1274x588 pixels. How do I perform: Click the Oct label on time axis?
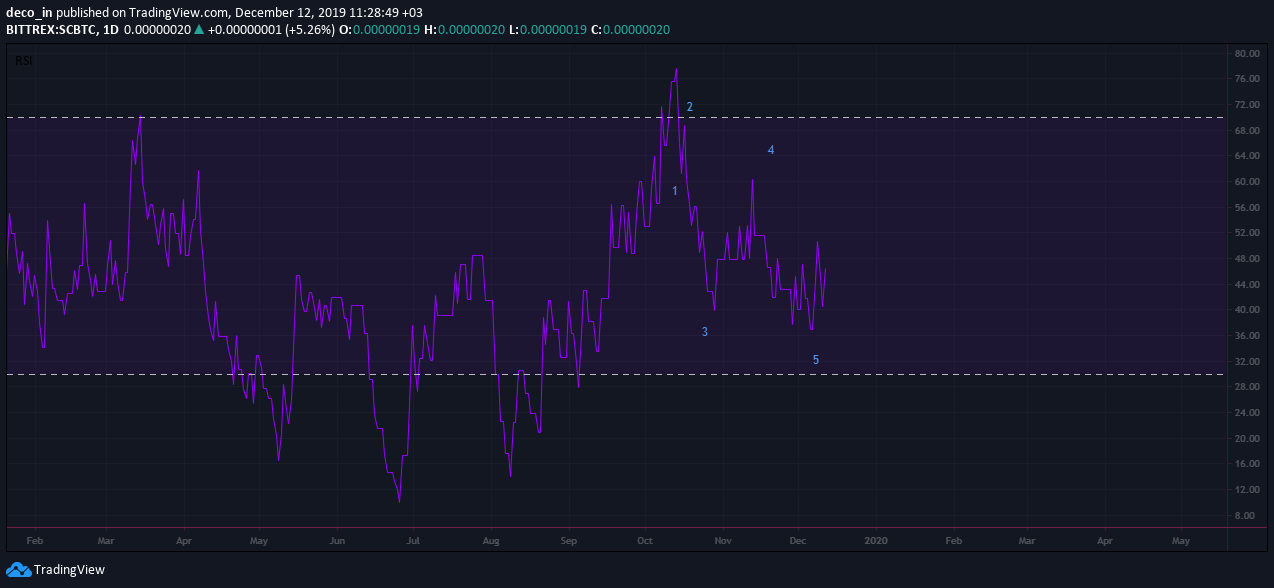coord(645,540)
